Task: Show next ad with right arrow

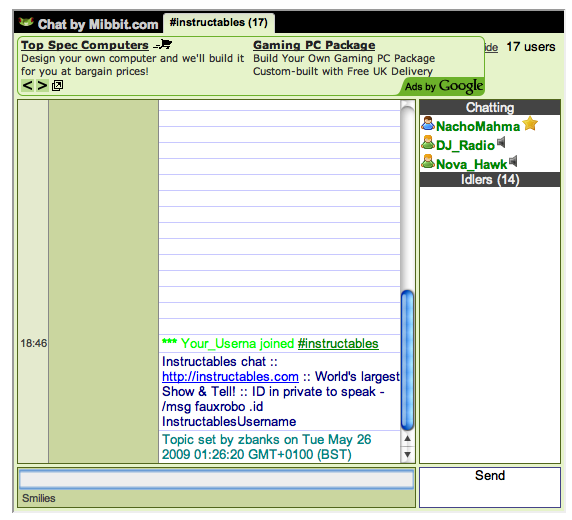Action: click(42, 85)
